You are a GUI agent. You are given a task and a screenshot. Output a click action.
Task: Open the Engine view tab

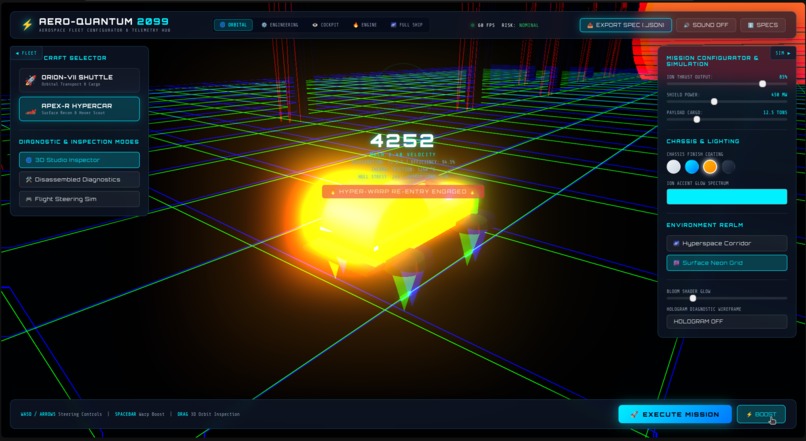(x=365, y=25)
